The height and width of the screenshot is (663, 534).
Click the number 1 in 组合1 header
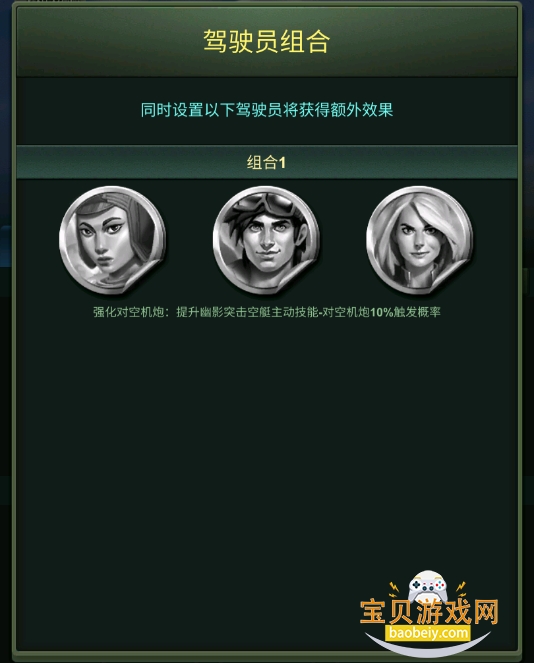pos(282,163)
